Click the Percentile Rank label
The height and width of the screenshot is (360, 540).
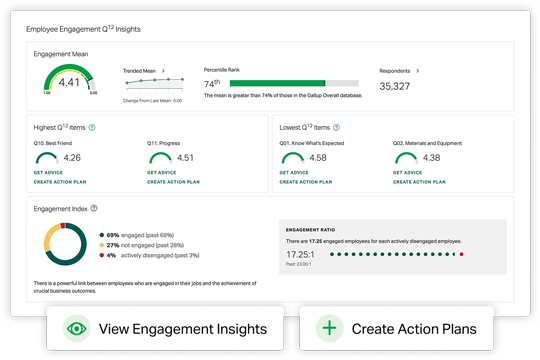pos(222,70)
